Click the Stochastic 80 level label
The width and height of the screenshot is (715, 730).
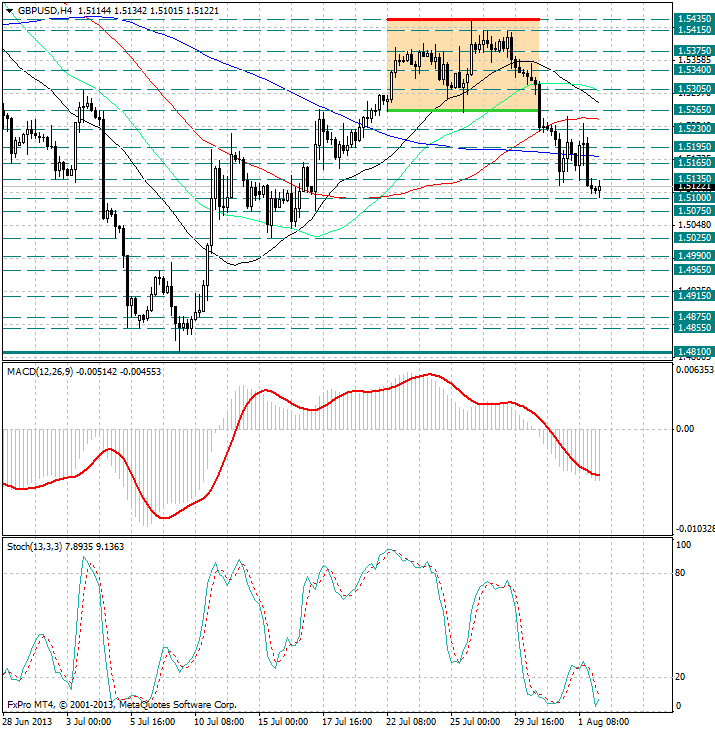[680, 573]
